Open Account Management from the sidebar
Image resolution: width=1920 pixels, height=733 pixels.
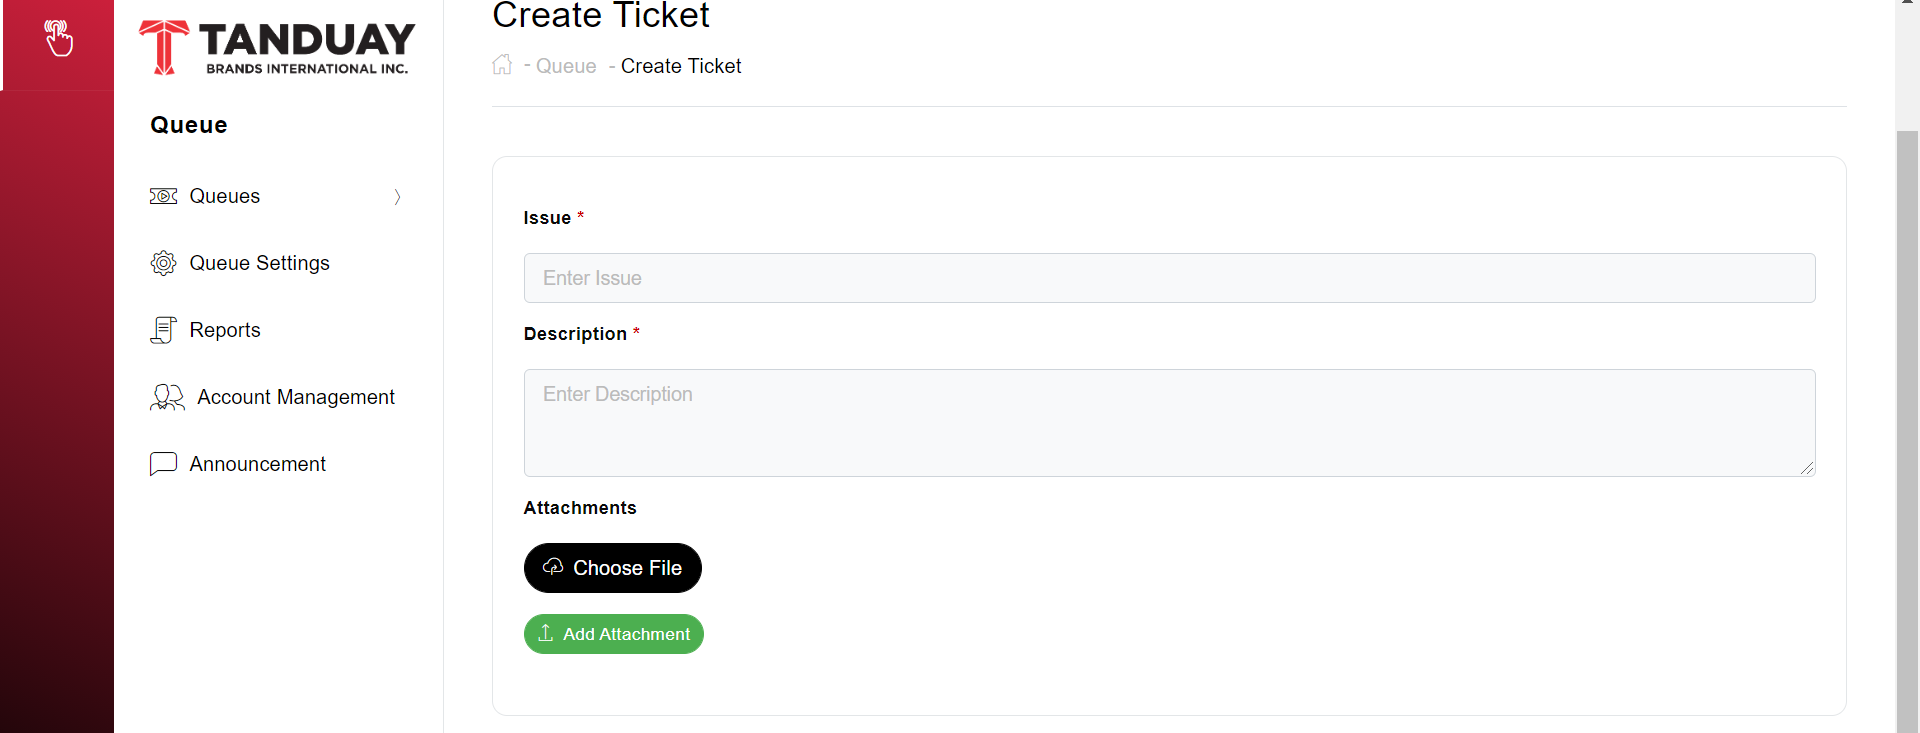[x=295, y=397]
